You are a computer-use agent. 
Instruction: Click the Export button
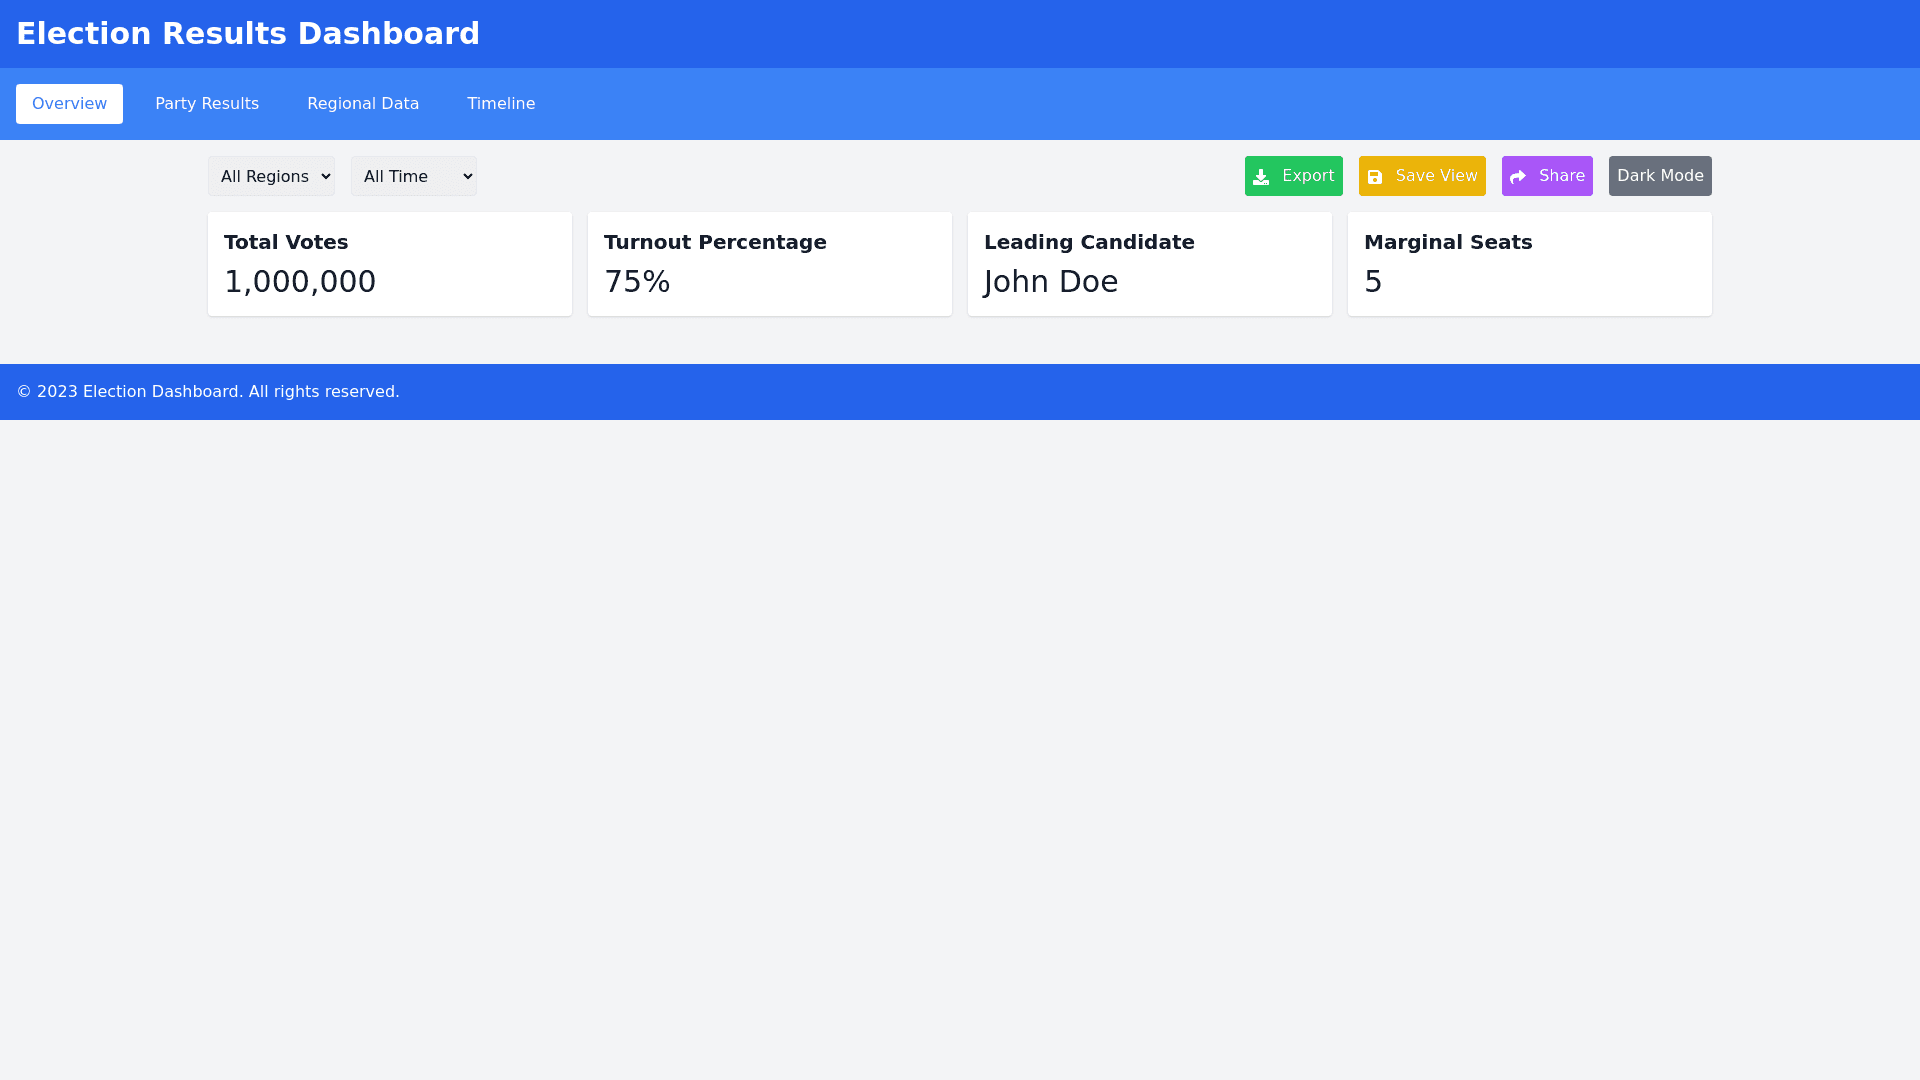click(x=1293, y=176)
